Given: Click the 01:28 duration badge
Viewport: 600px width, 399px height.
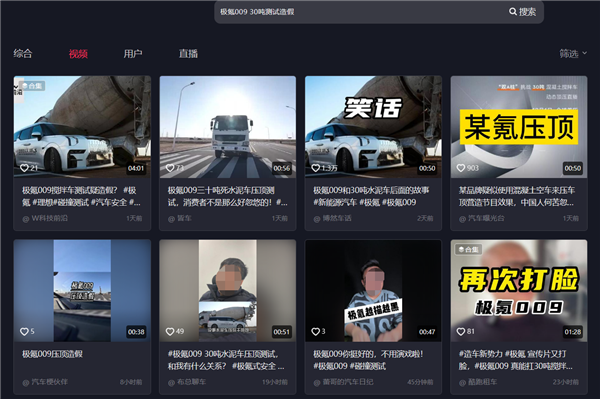Looking at the screenshot, I should tap(572, 332).
